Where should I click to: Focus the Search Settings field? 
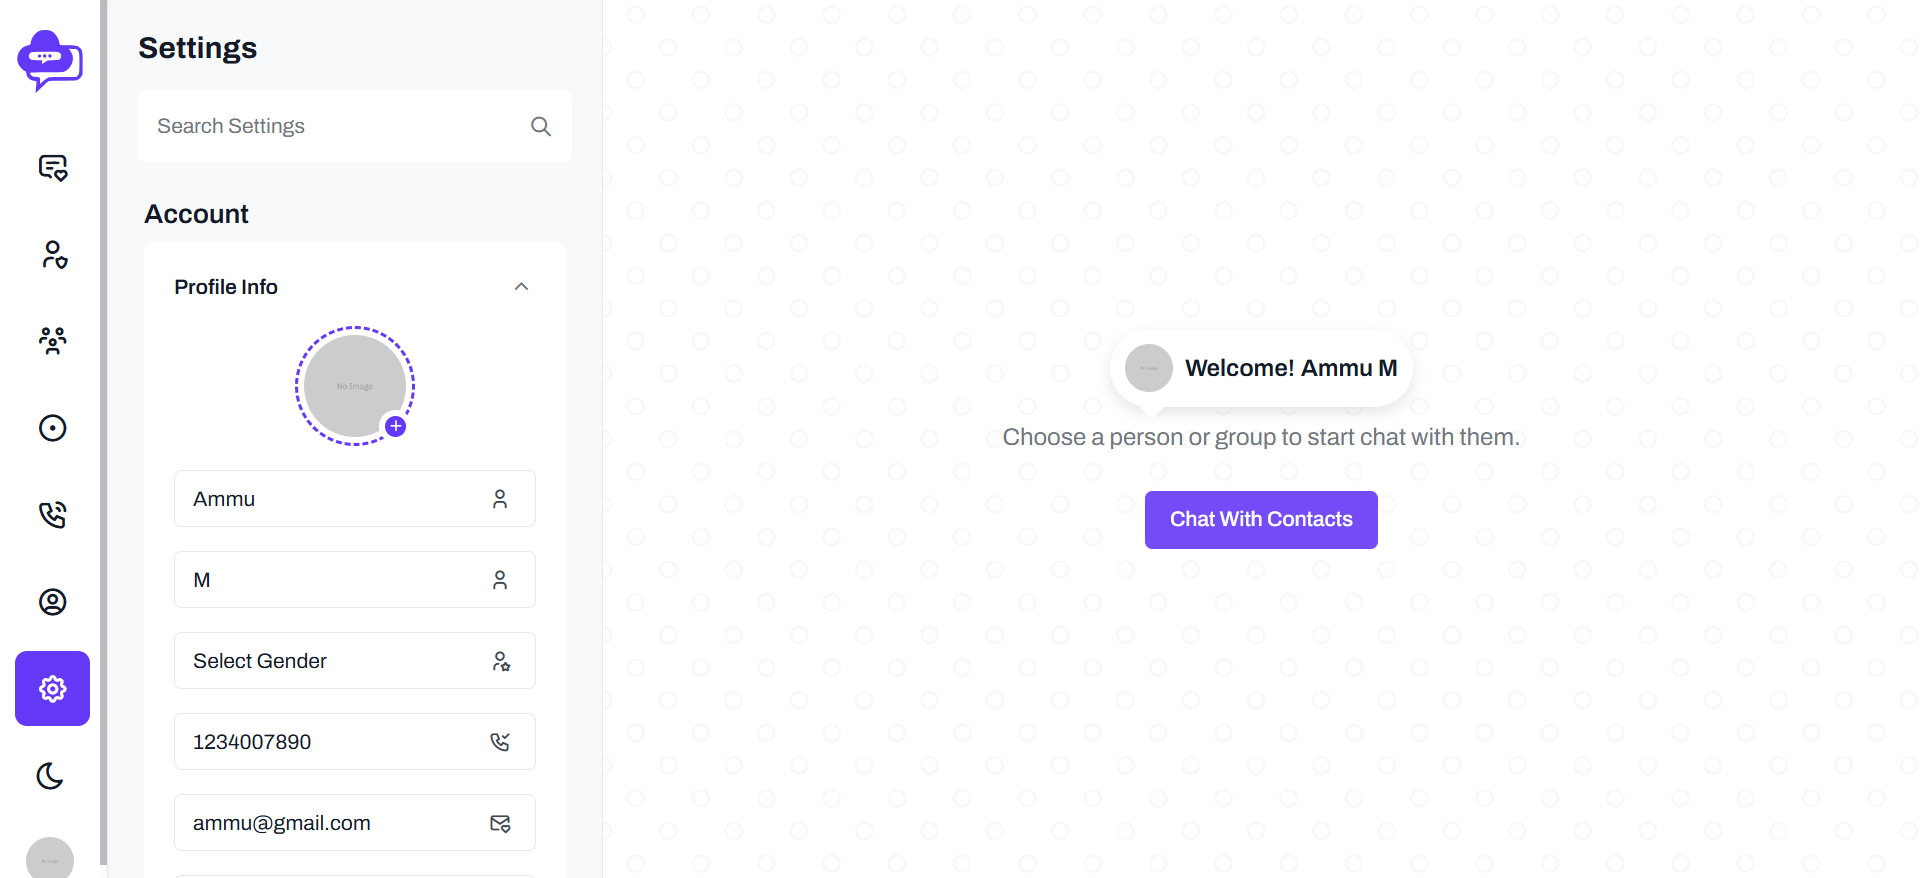point(355,126)
